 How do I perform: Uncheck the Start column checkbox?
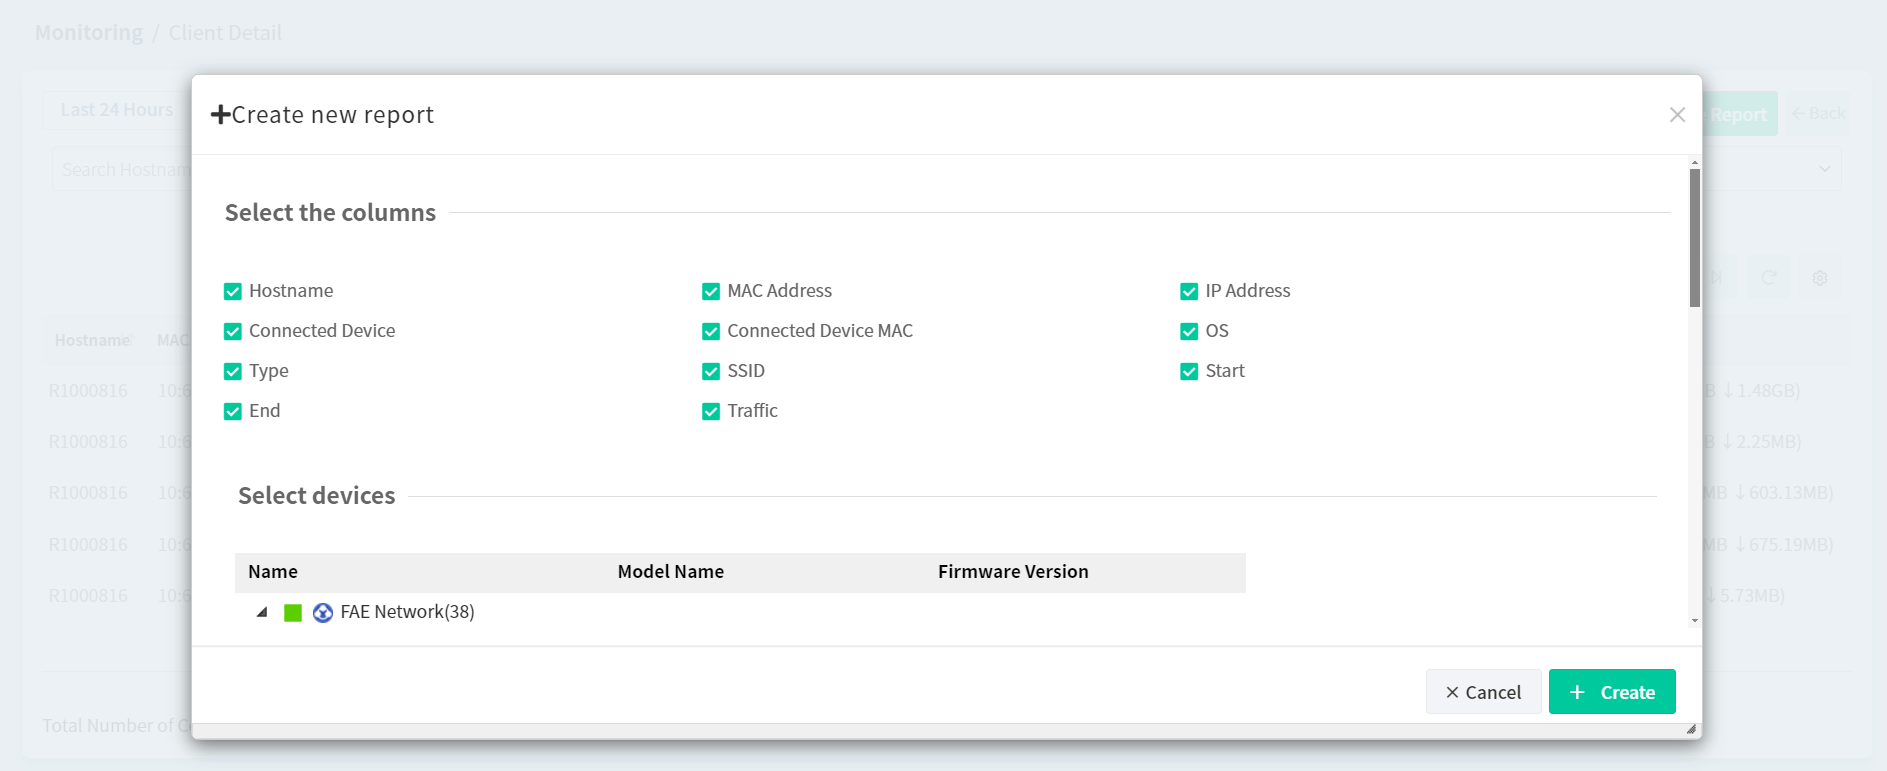[1189, 371]
